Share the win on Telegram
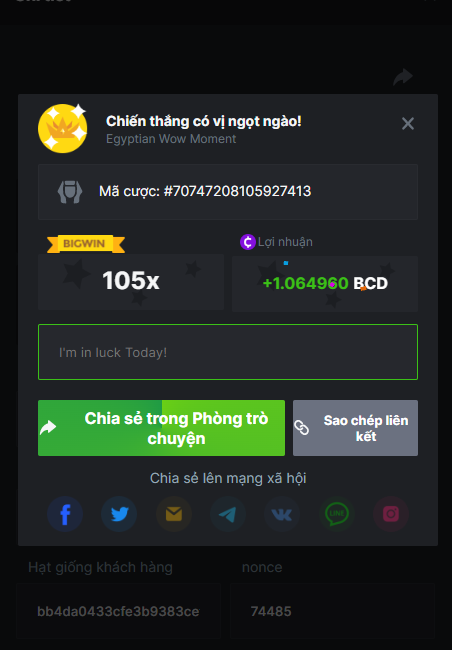452x650 pixels. click(228, 514)
